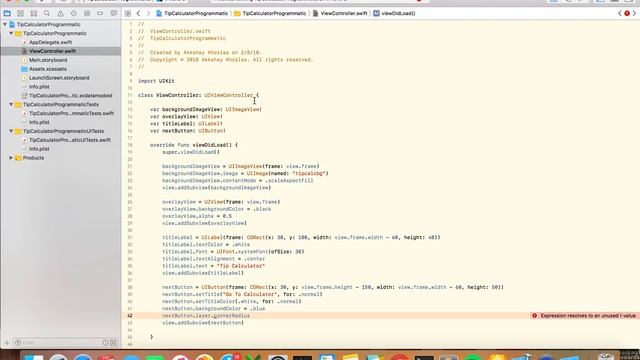Click 'var titleLabel: UILabel!' line
The width and height of the screenshot is (640, 360).
(186, 124)
